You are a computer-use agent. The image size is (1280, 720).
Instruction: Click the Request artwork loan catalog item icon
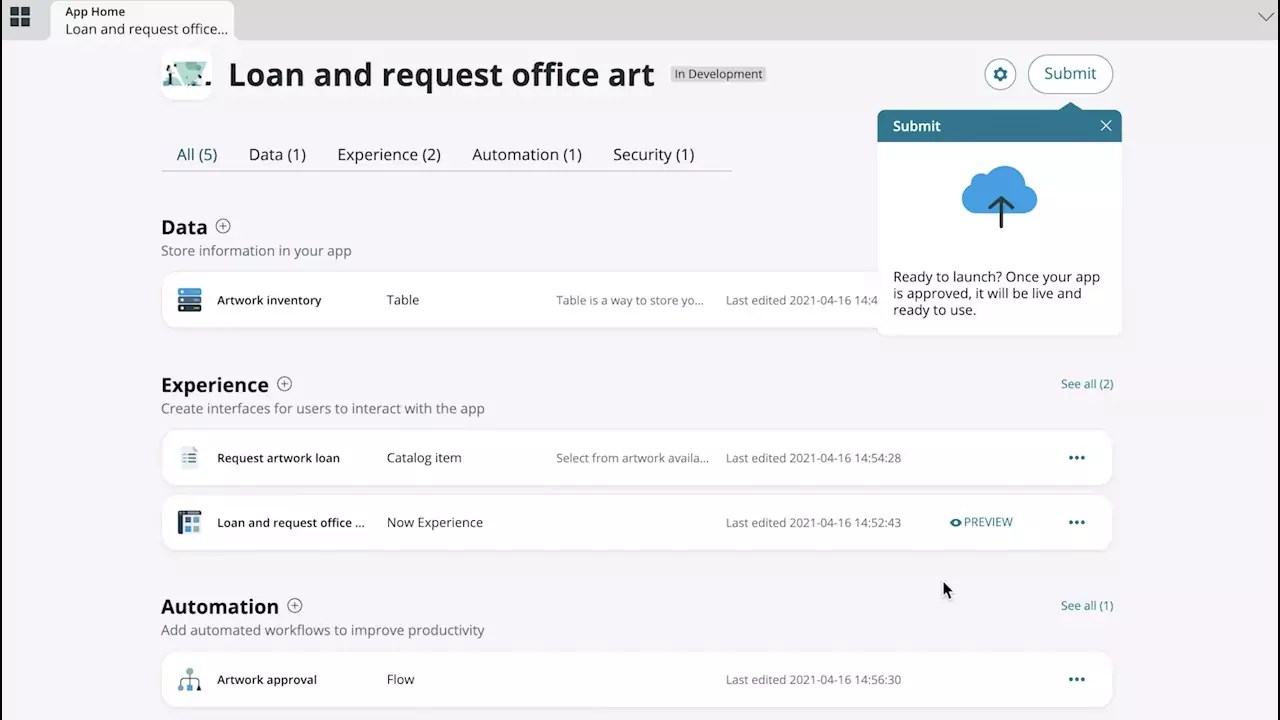pos(190,457)
